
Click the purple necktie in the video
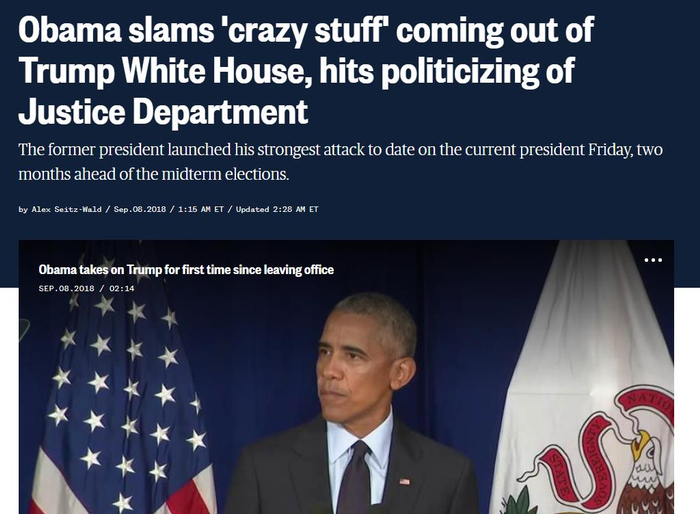click(x=357, y=478)
